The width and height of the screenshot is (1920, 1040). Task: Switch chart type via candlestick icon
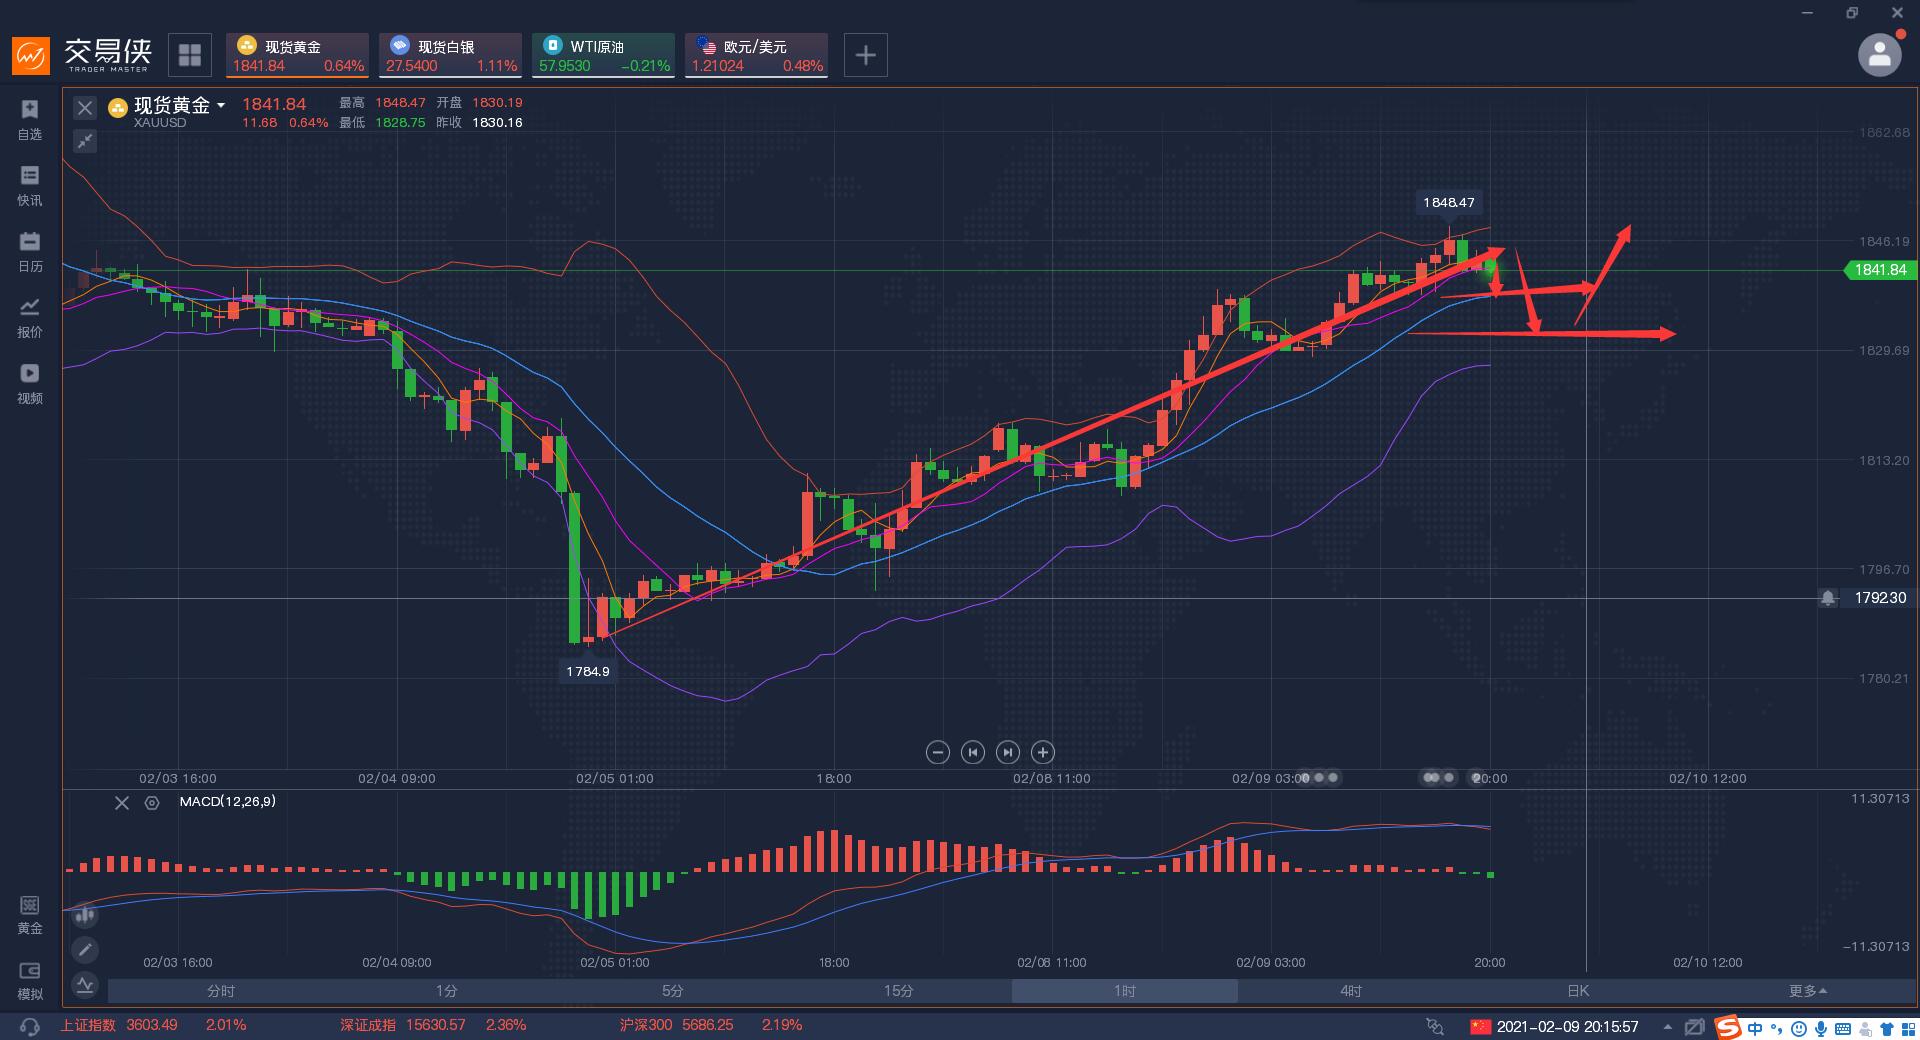85,914
